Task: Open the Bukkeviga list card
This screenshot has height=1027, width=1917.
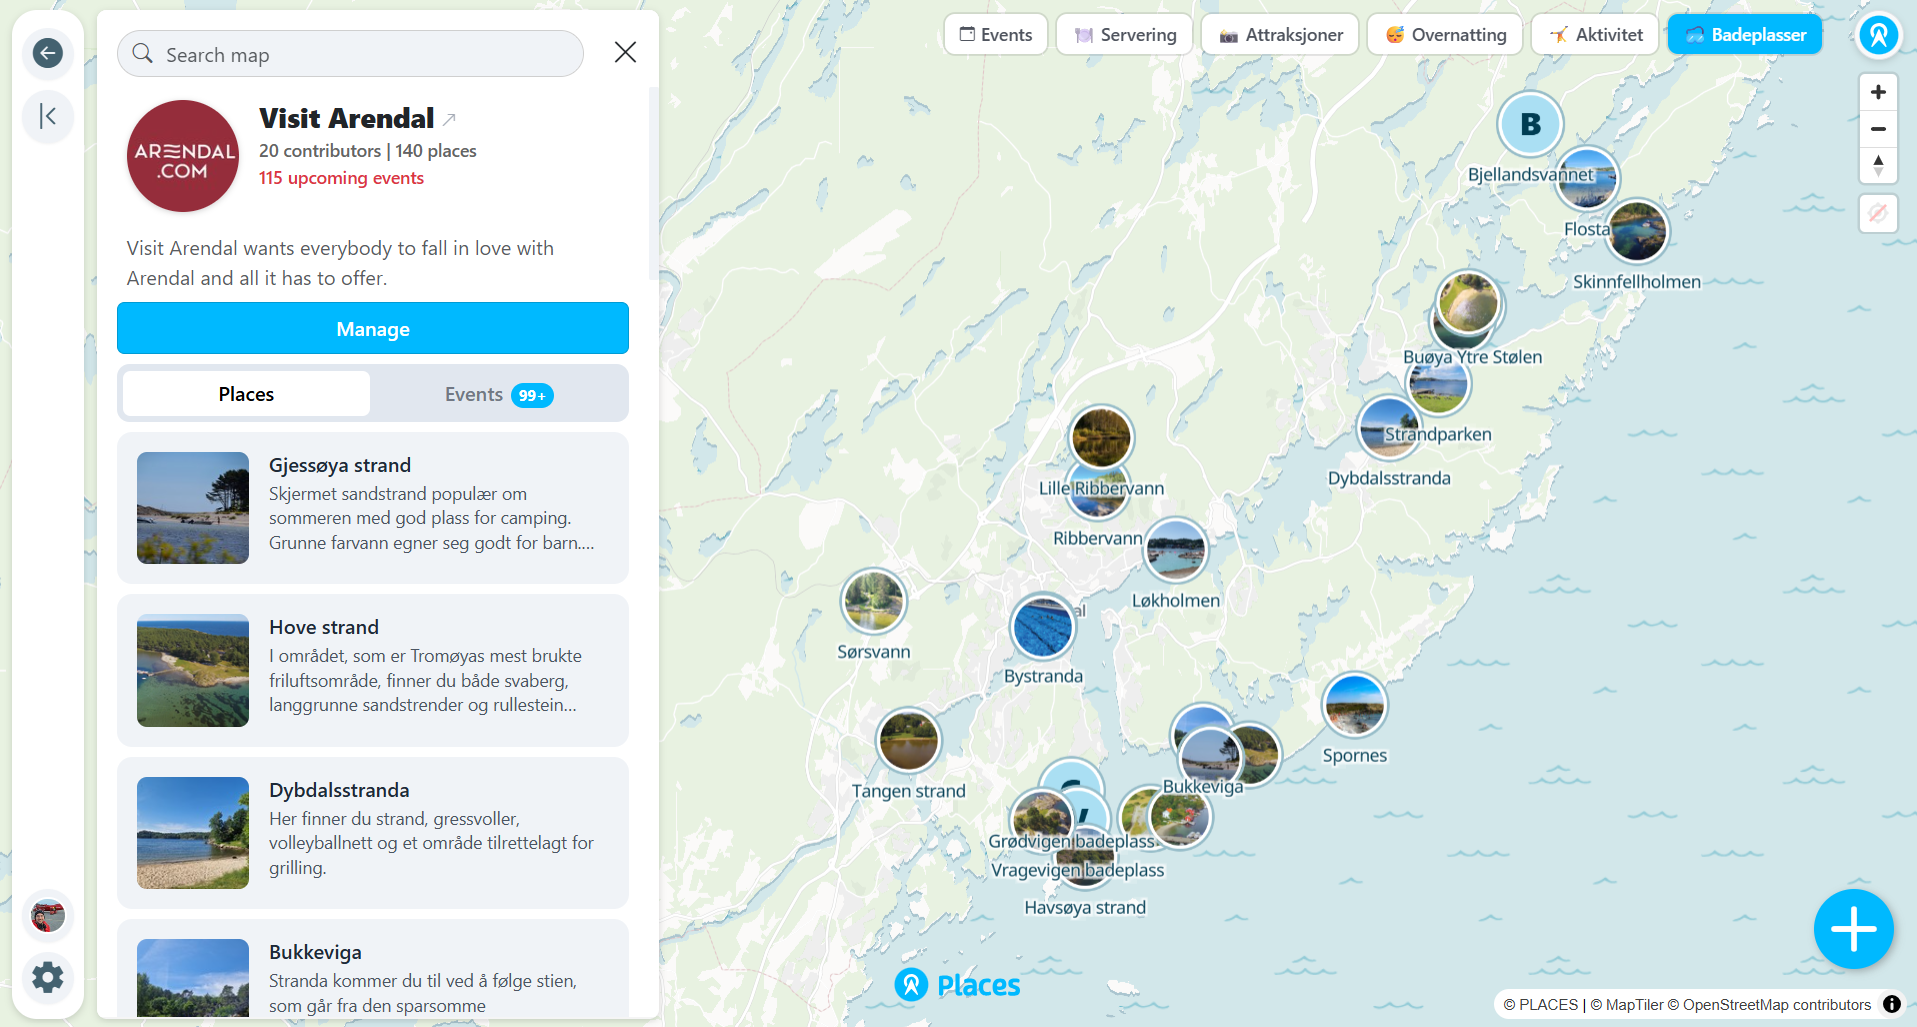Action: click(373, 969)
